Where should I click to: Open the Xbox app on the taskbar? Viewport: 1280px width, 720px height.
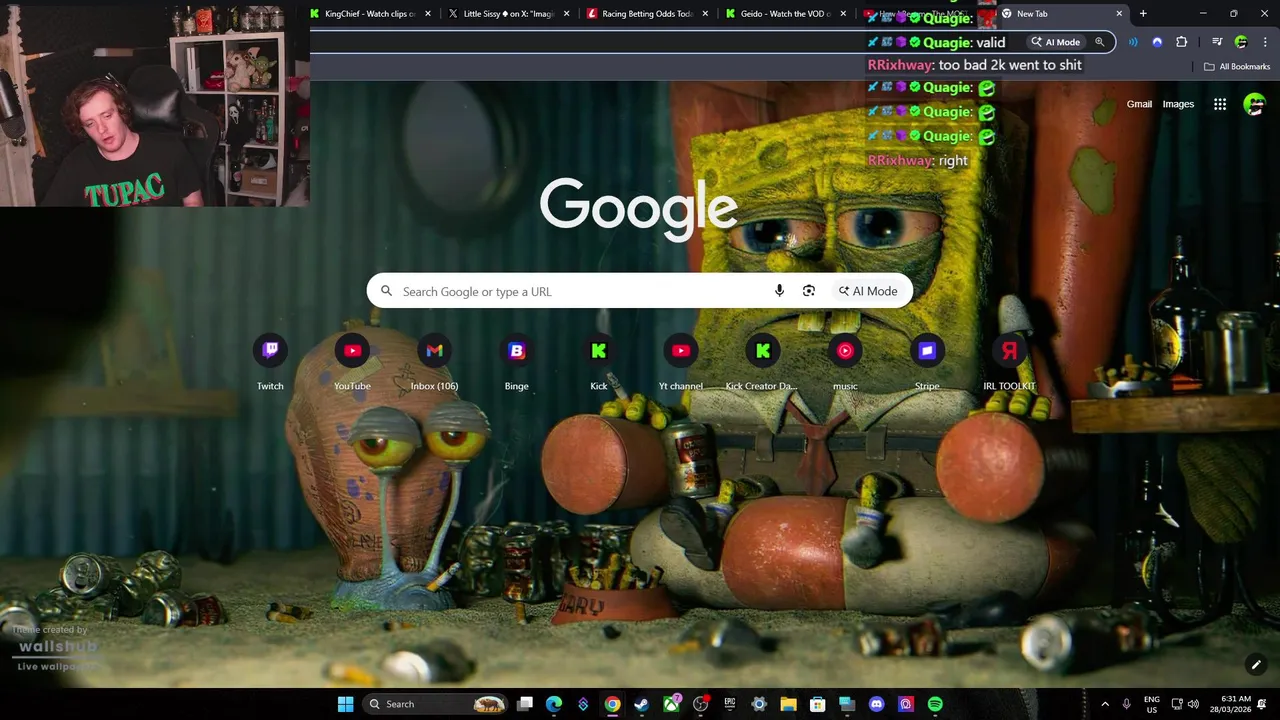tap(671, 704)
